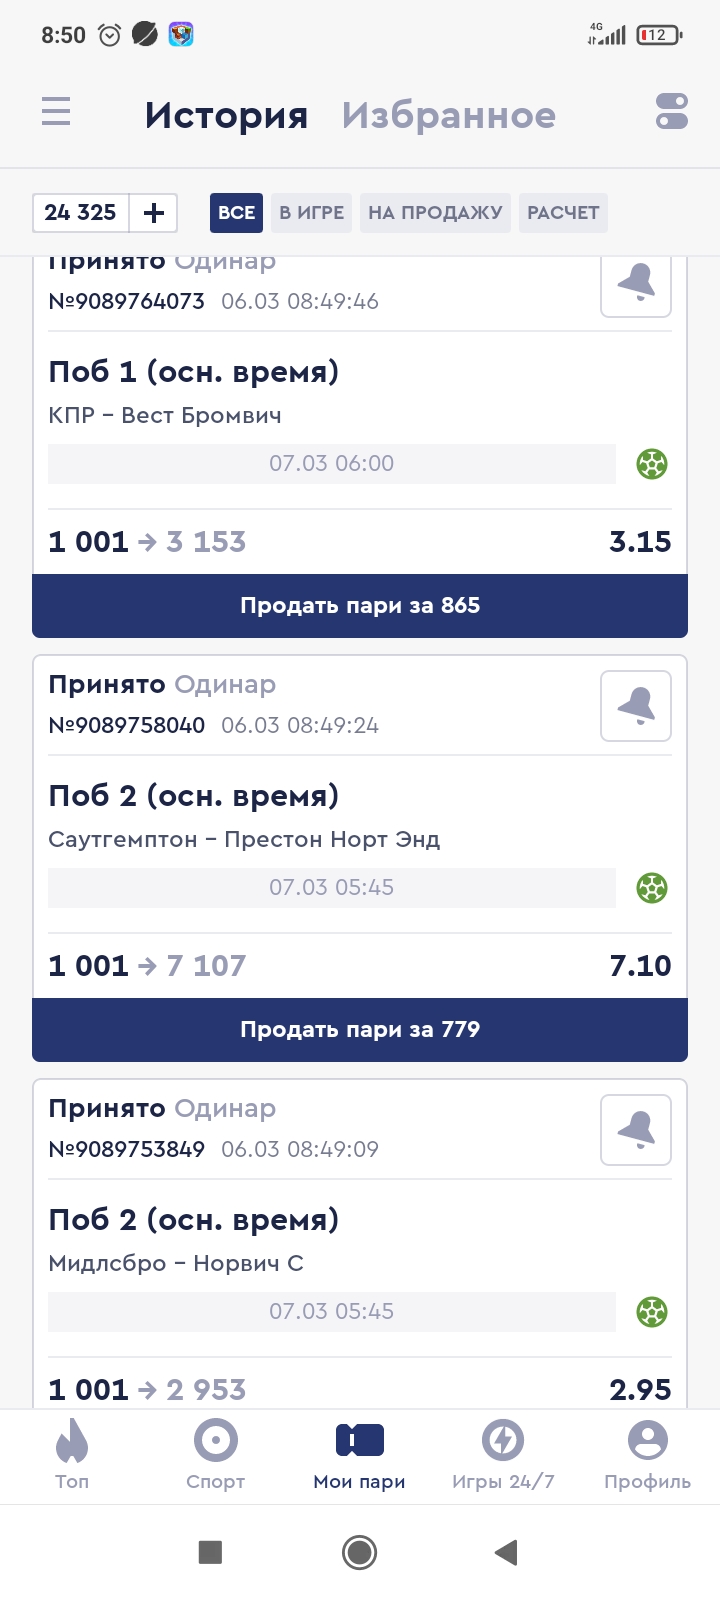This screenshot has height=1600, width=720.
Task: Tap the 24 325 balance amount
Action: [81, 213]
